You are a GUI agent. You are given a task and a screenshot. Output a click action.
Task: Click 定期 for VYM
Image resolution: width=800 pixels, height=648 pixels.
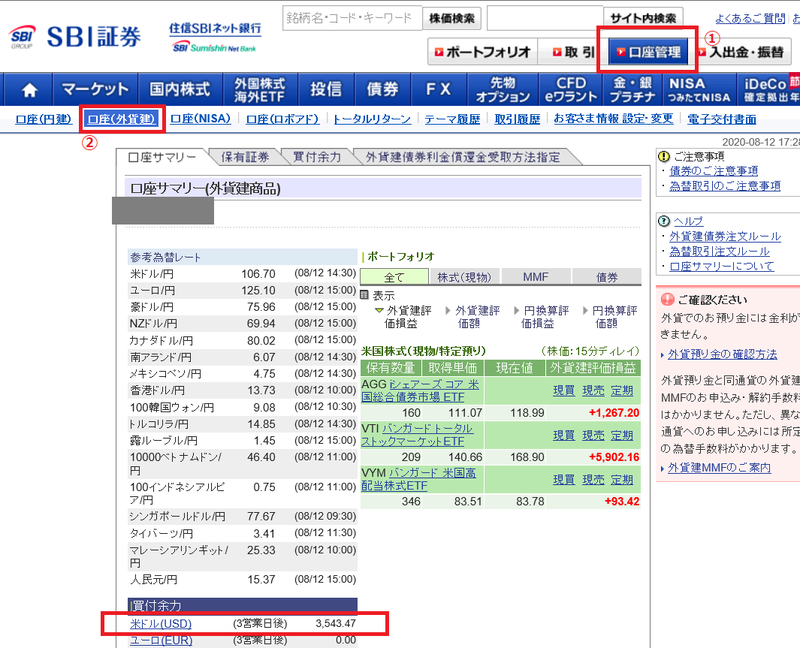(622, 480)
